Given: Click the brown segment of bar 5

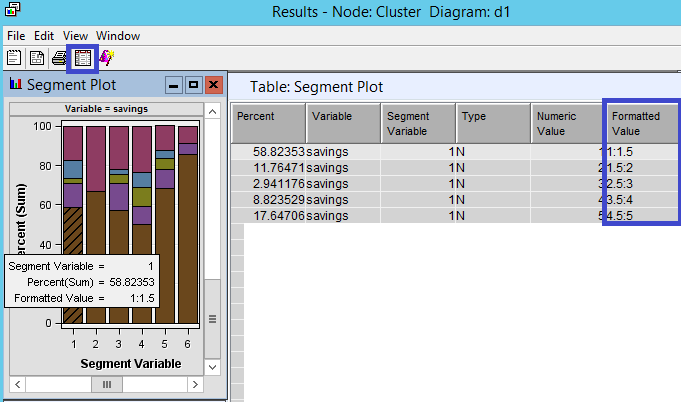Looking at the screenshot, I should (x=165, y=256).
